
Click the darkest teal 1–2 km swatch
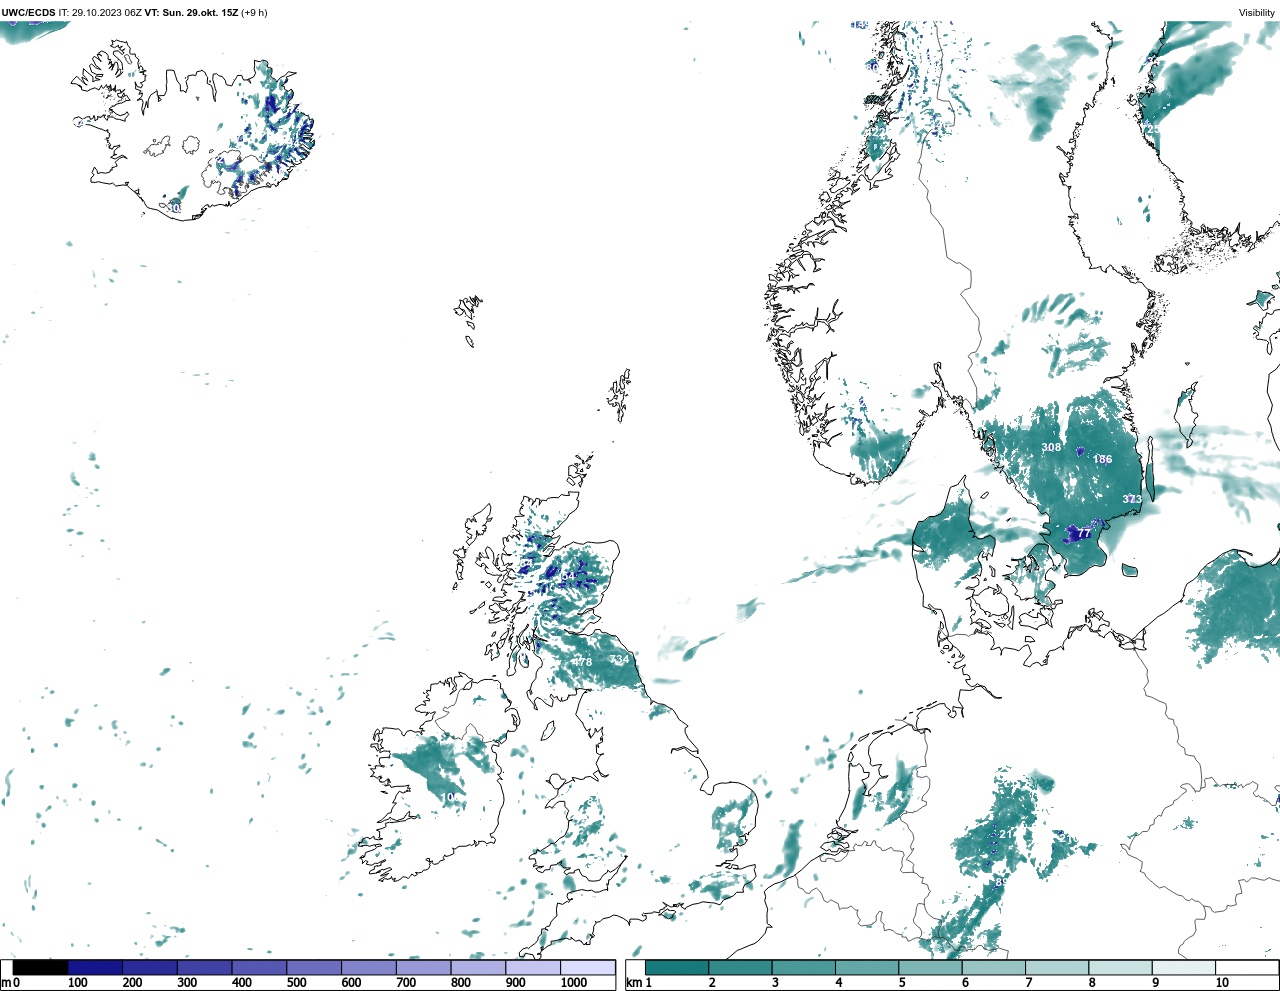[x=677, y=967]
